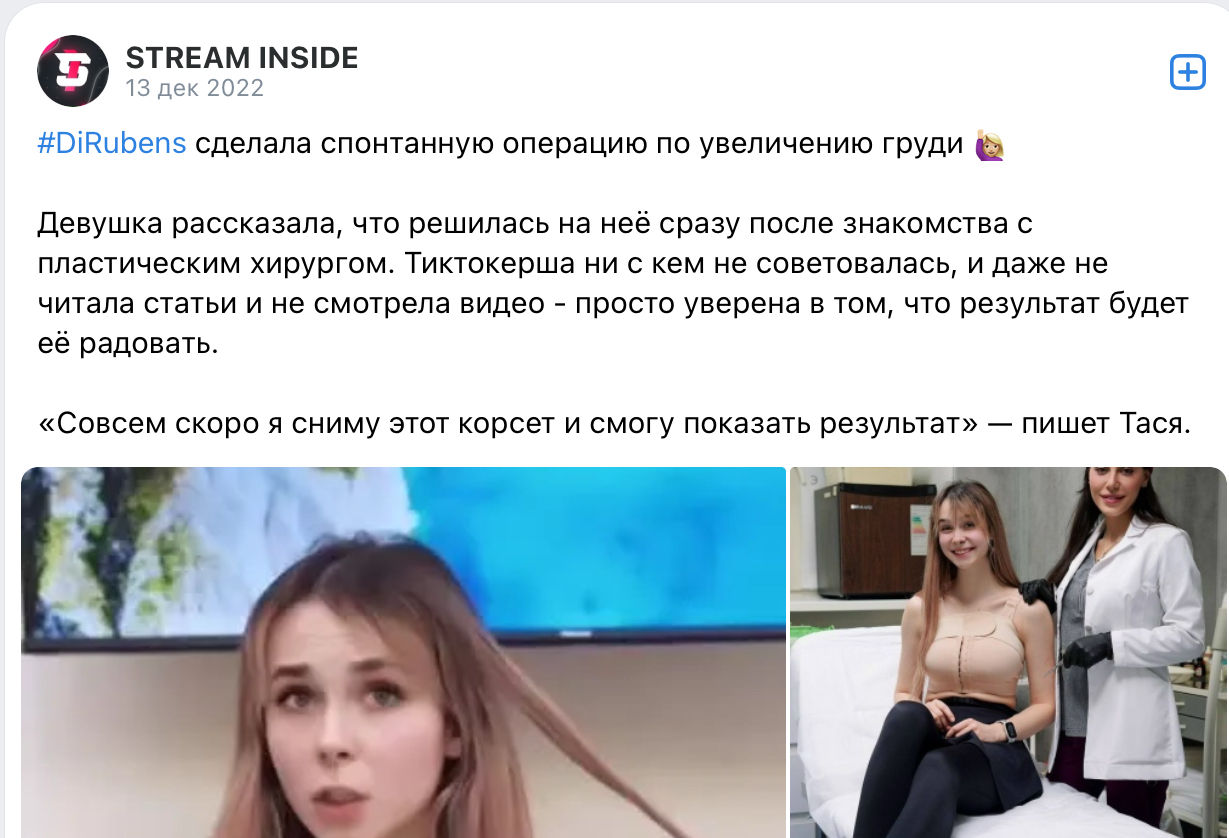
Task: Open the STREAM INSIDE channel name
Action: (x=242, y=58)
